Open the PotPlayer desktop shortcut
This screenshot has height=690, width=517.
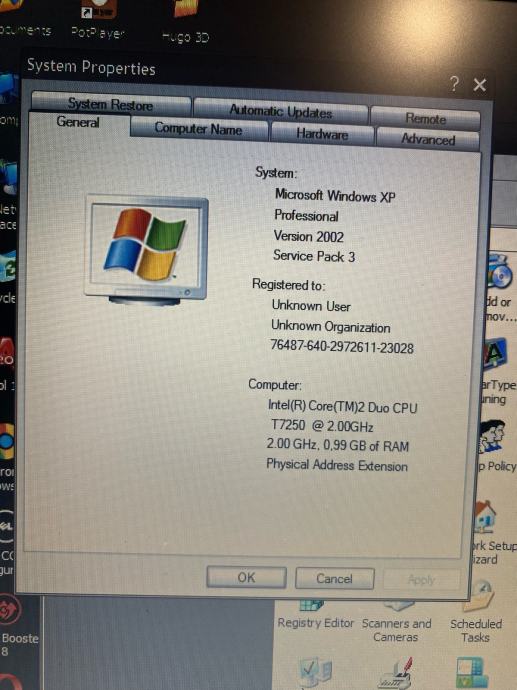pos(98,20)
